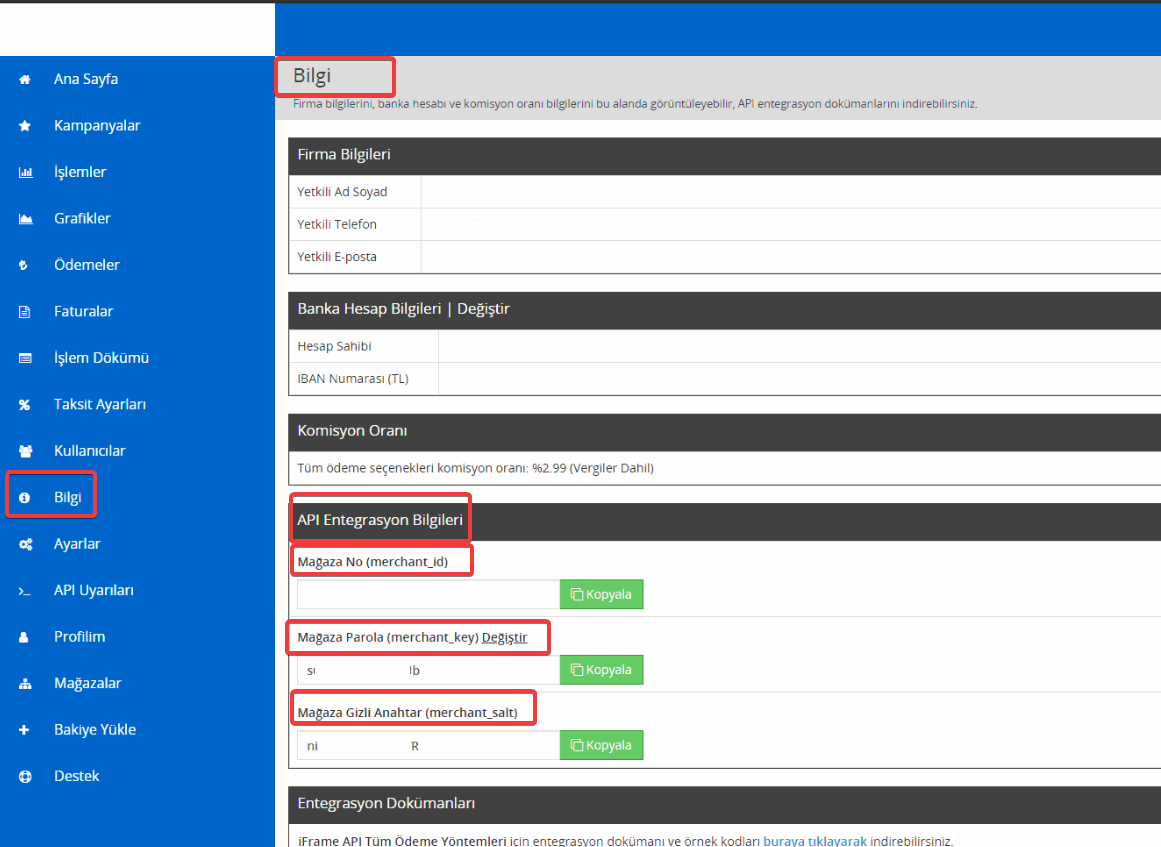Copy merchant_key using its Kopyala button
Viewport: 1161px width, 847px height.
[x=601, y=670]
